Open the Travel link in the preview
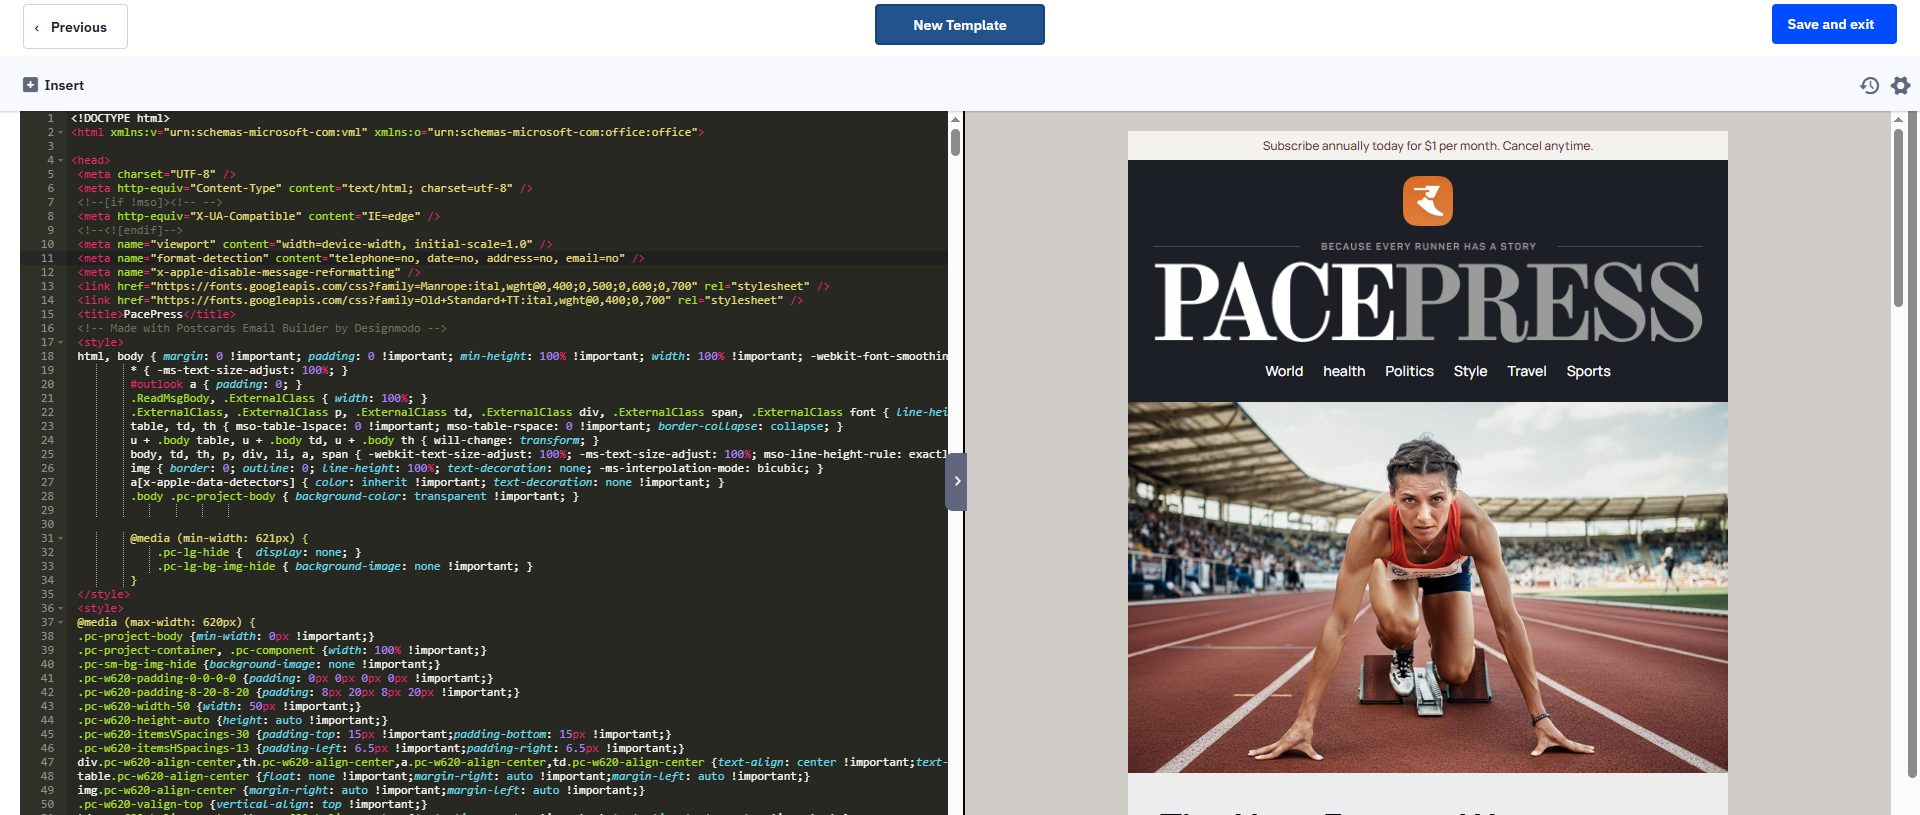The width and height of the screenshot is (1920, 815). pos(1527,371)
